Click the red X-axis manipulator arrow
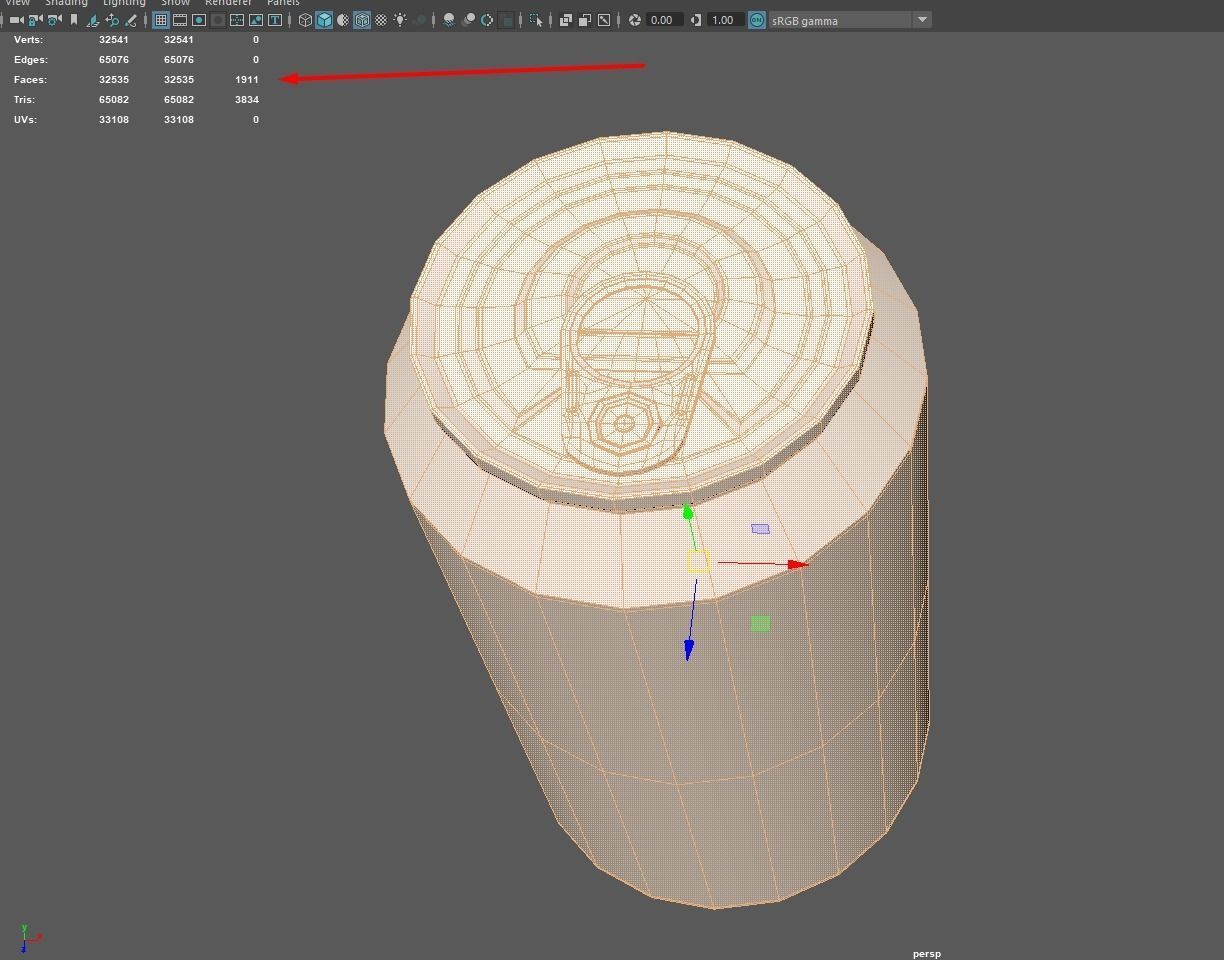The width and height of the screenshot is (1224, 960). pos(798,565)
